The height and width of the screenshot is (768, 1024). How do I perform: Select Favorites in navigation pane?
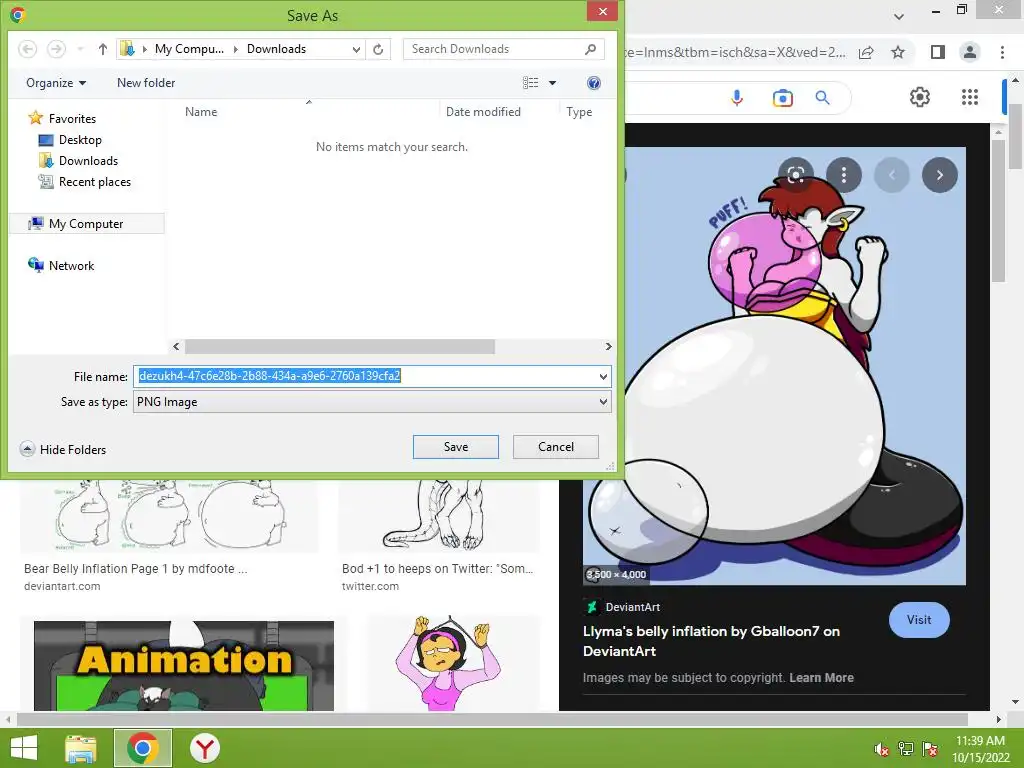pos(72,119)
